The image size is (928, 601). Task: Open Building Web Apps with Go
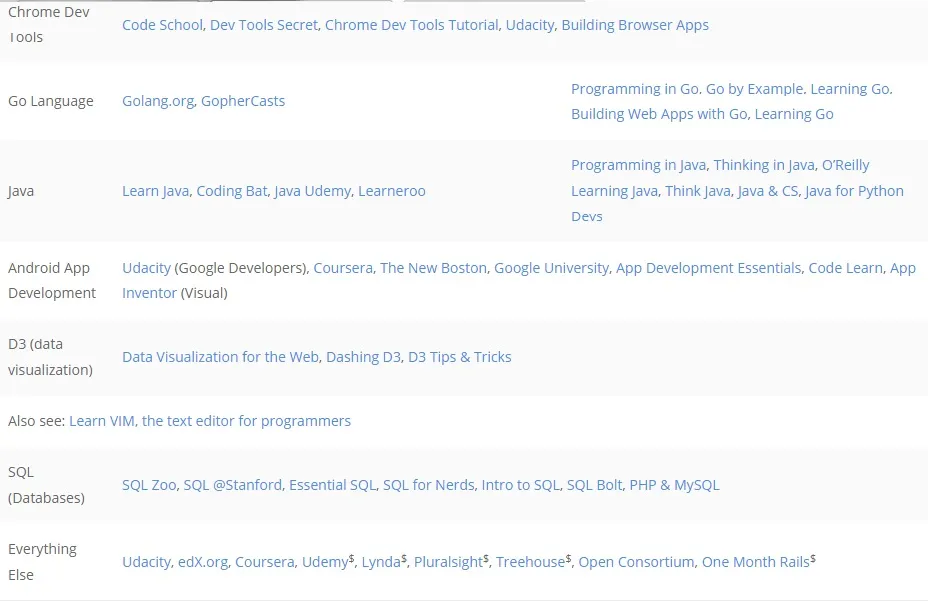pos(659,114)
